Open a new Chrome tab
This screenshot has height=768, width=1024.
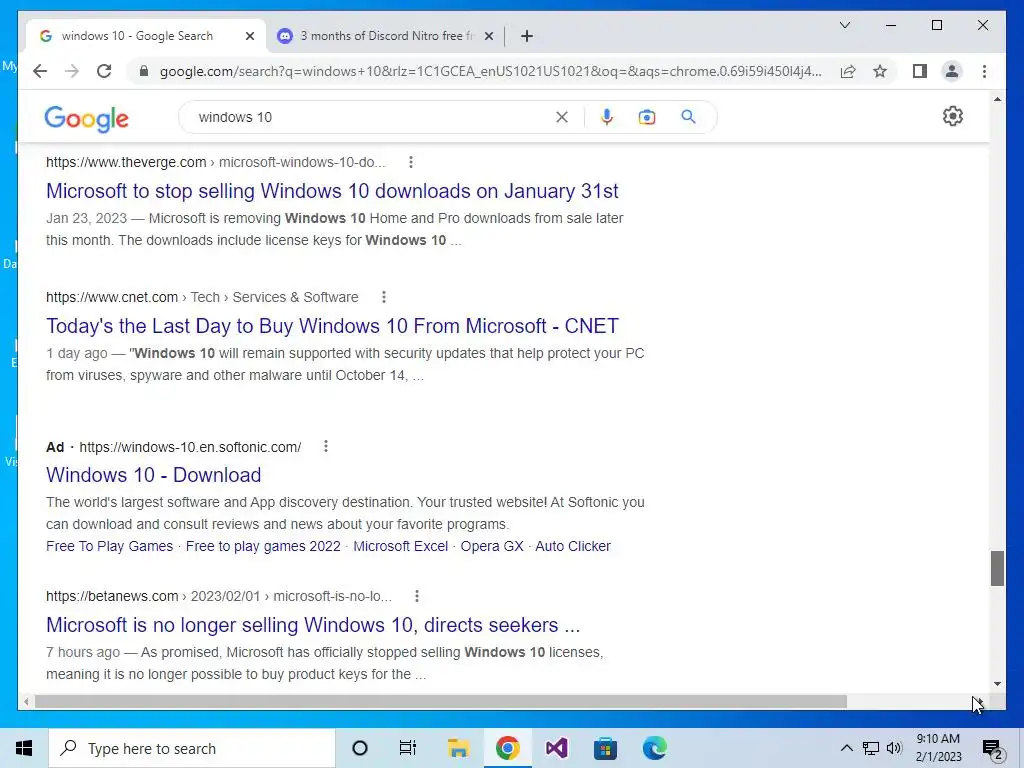point(527,36)
